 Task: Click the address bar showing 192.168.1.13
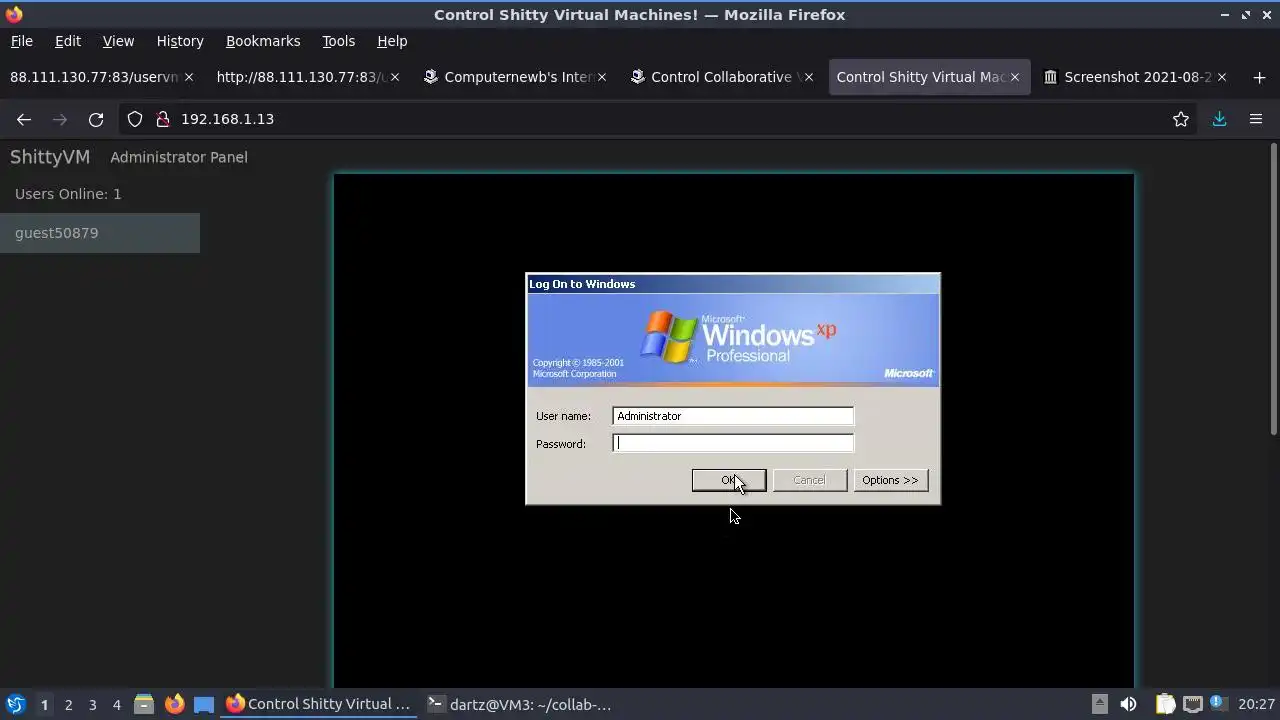point(660,119)
